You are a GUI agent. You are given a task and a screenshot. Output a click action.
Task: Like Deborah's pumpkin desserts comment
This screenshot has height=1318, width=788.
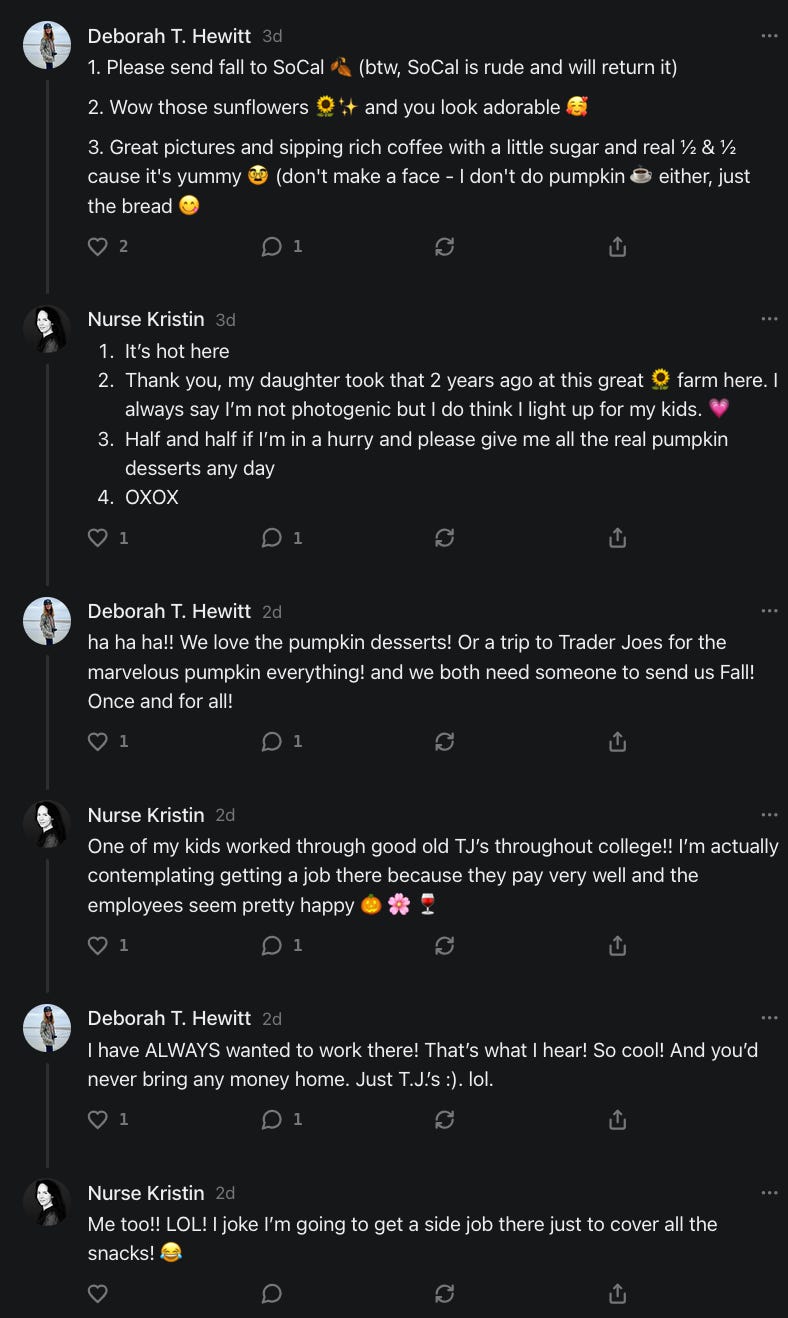click(98, 741)
